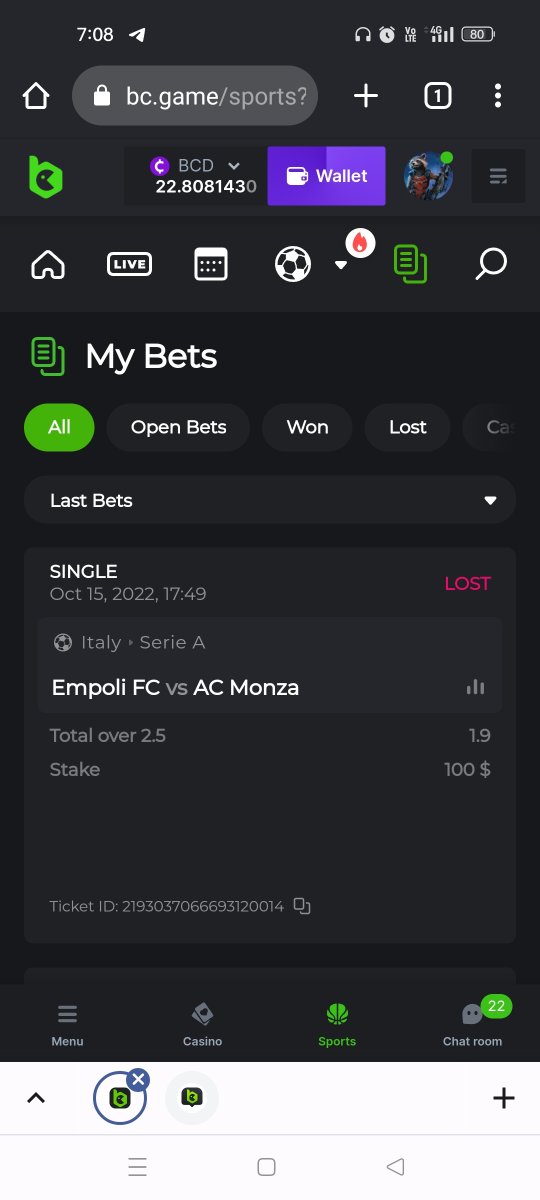Screen dimensions: 540x1200
Task: Select the soccer ball sport icon
Action: [293, 265]
